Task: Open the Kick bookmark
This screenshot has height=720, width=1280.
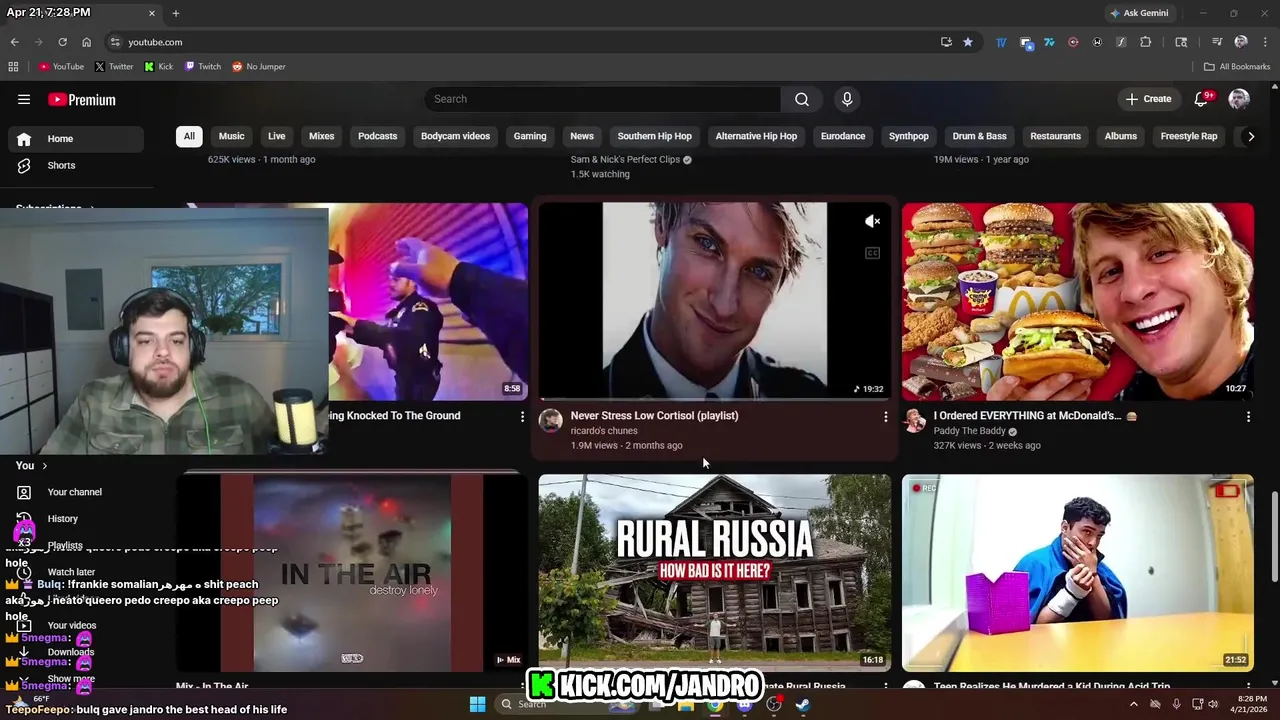Action: 159,67
